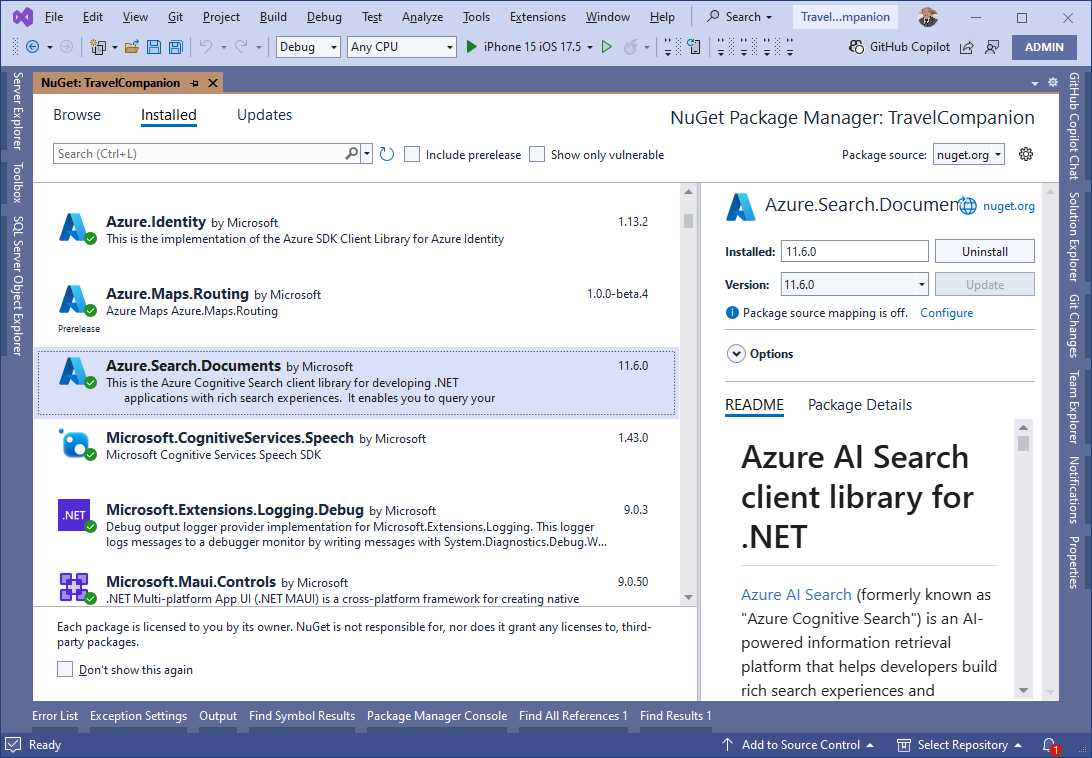Click the Save All toolbar icon
Screen dimensions: 1092x758
176,47
